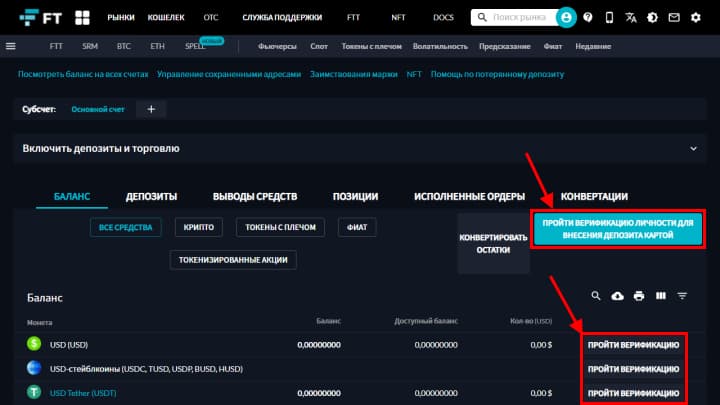Open the table filter list icon
Screen dimensions: 720x405
coord(683,296)
